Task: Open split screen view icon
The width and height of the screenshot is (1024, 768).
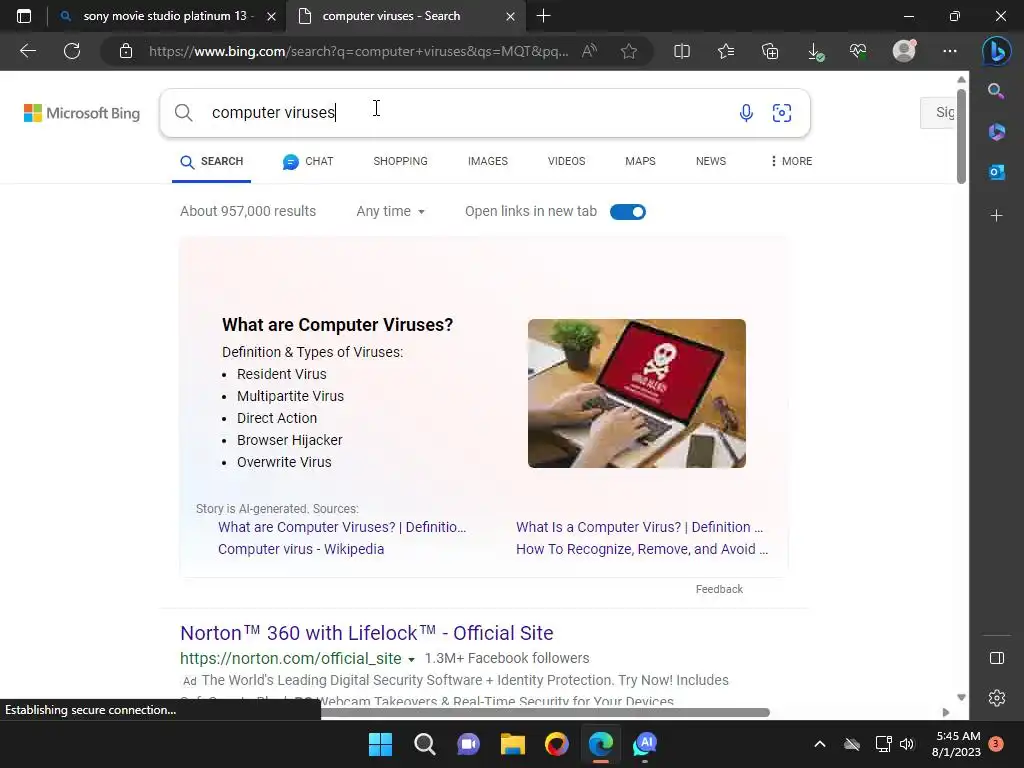Action: pyautogui.click(x=682, y=51)
